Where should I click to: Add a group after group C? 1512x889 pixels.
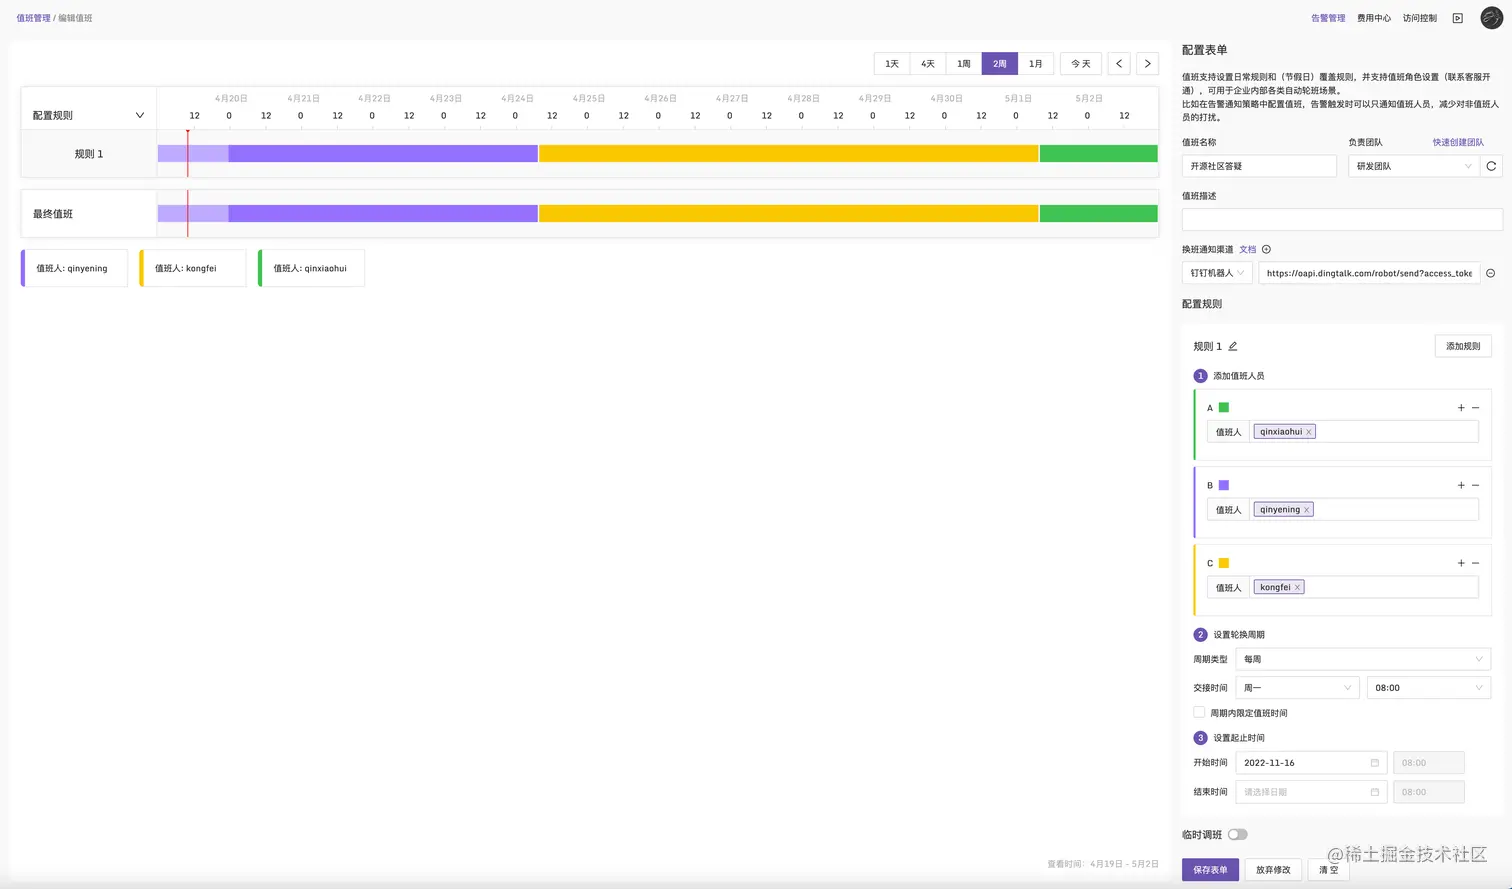click(1461, 563)
